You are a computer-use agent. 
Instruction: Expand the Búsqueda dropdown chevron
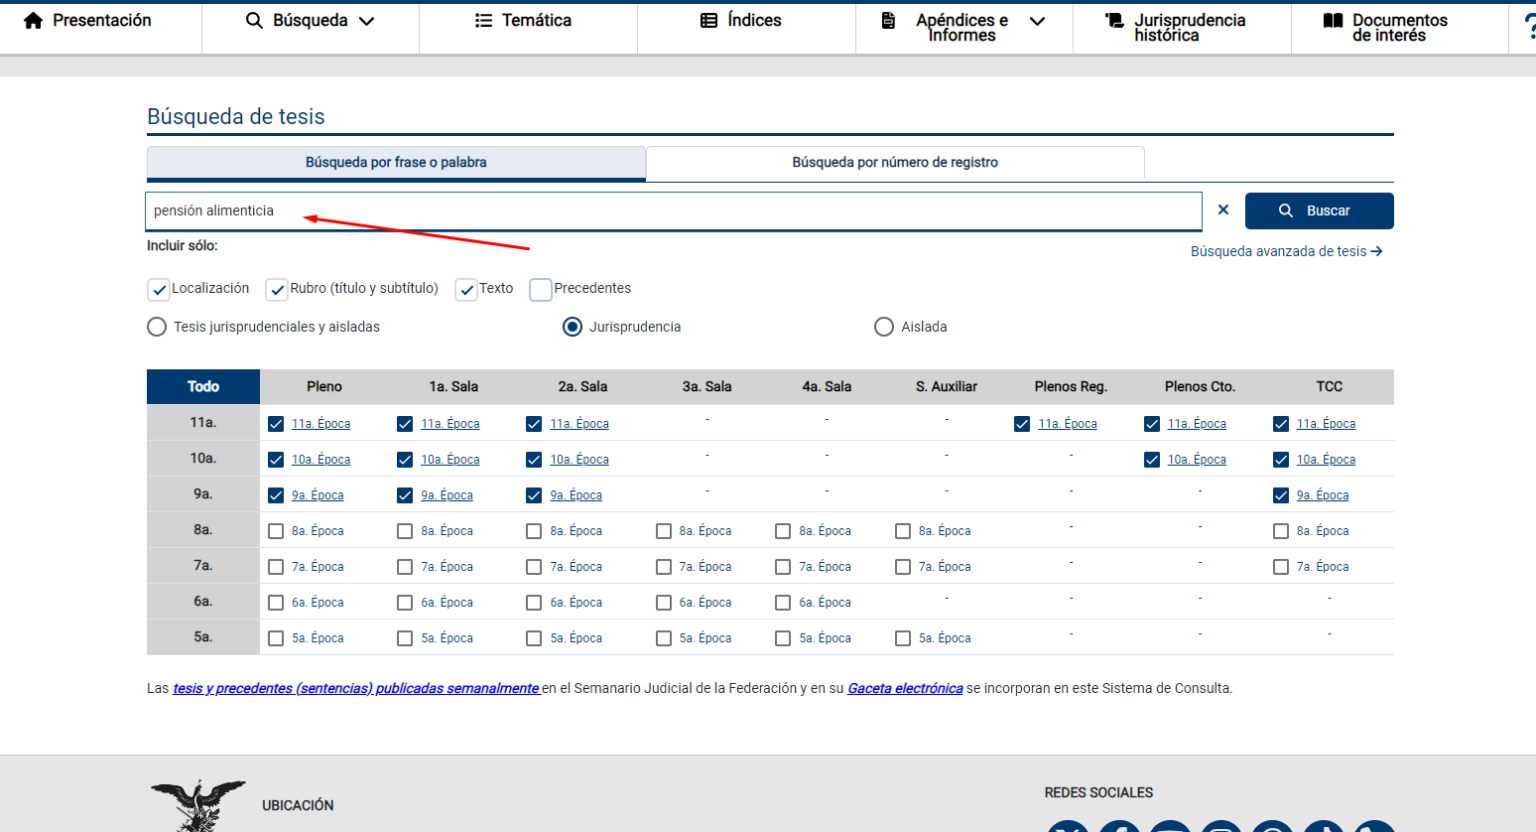[x=367, y=21]
